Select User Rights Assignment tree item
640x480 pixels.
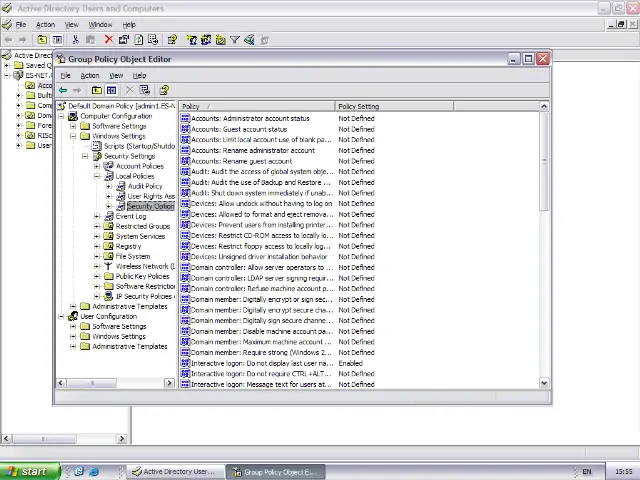coord(151,196)
